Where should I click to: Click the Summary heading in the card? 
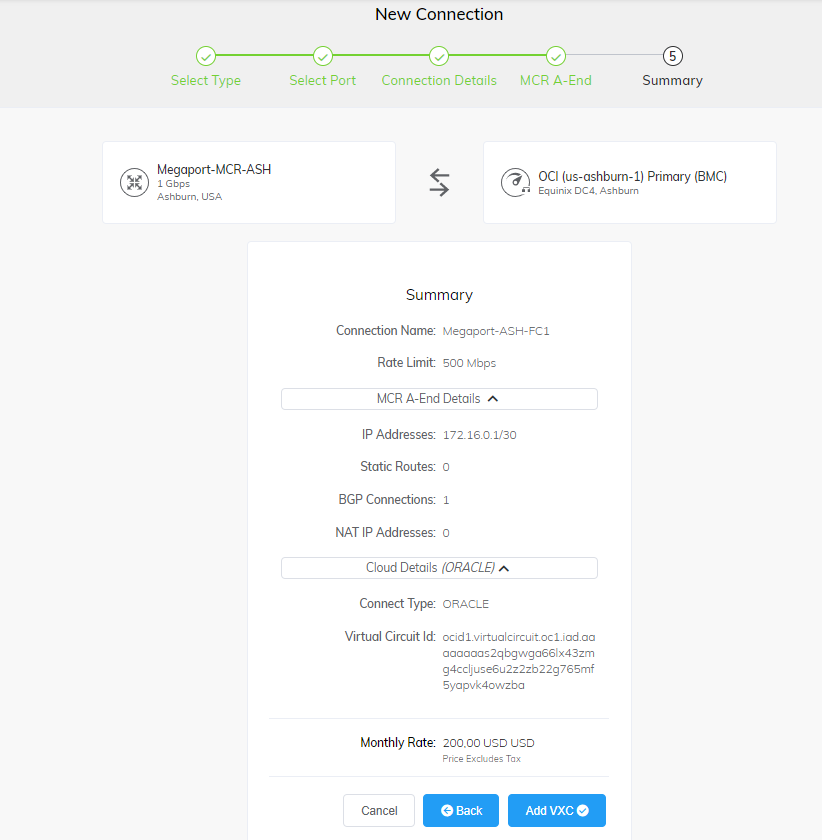pos(439,295)
